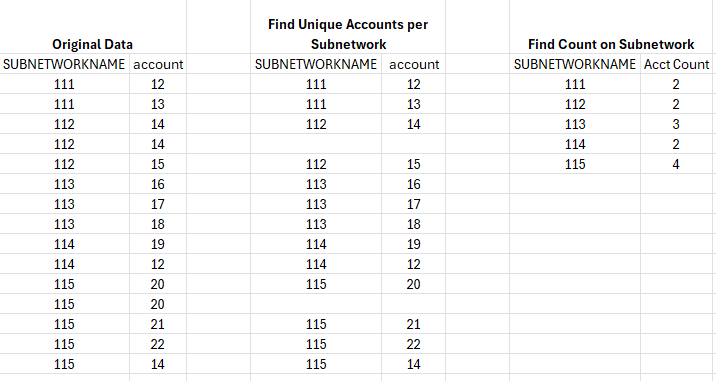Select the 'Original Data' title cell

[x=93, y=44]
